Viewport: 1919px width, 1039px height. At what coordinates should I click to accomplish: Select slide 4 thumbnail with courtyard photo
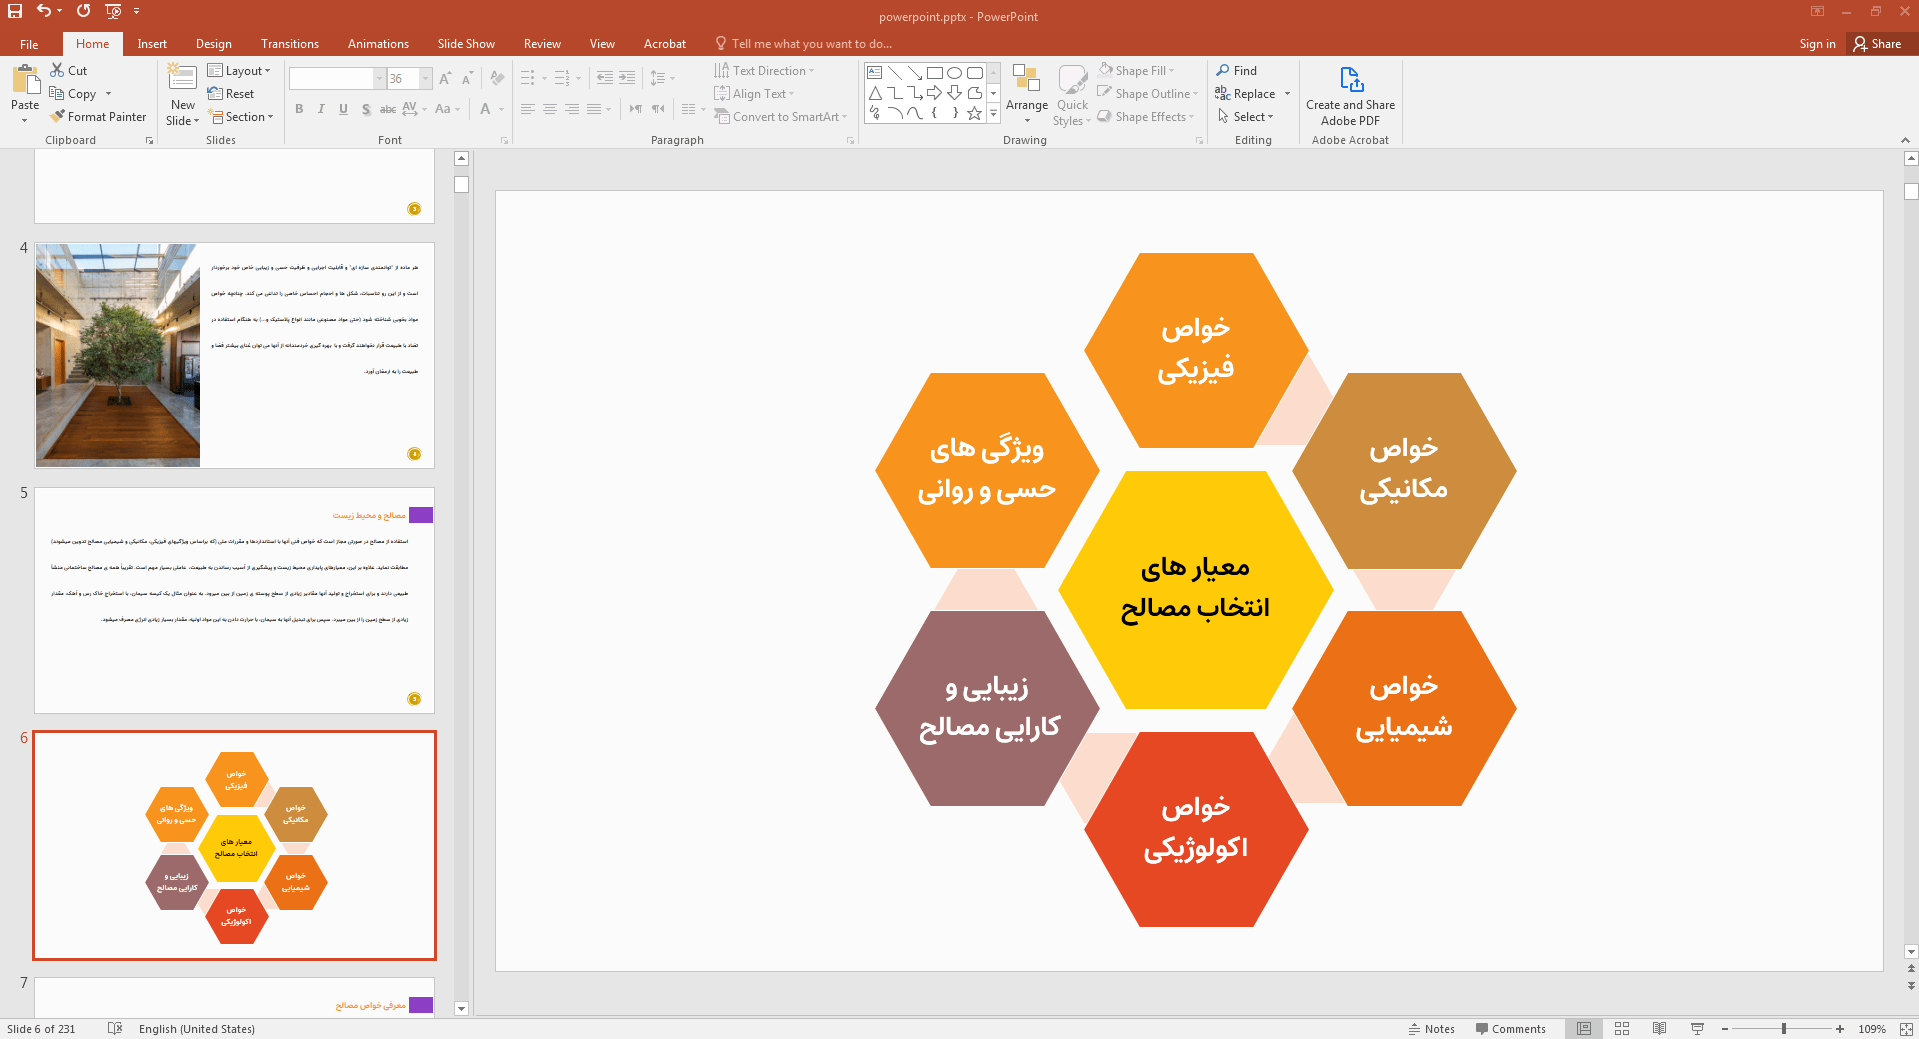click(234, 355)
